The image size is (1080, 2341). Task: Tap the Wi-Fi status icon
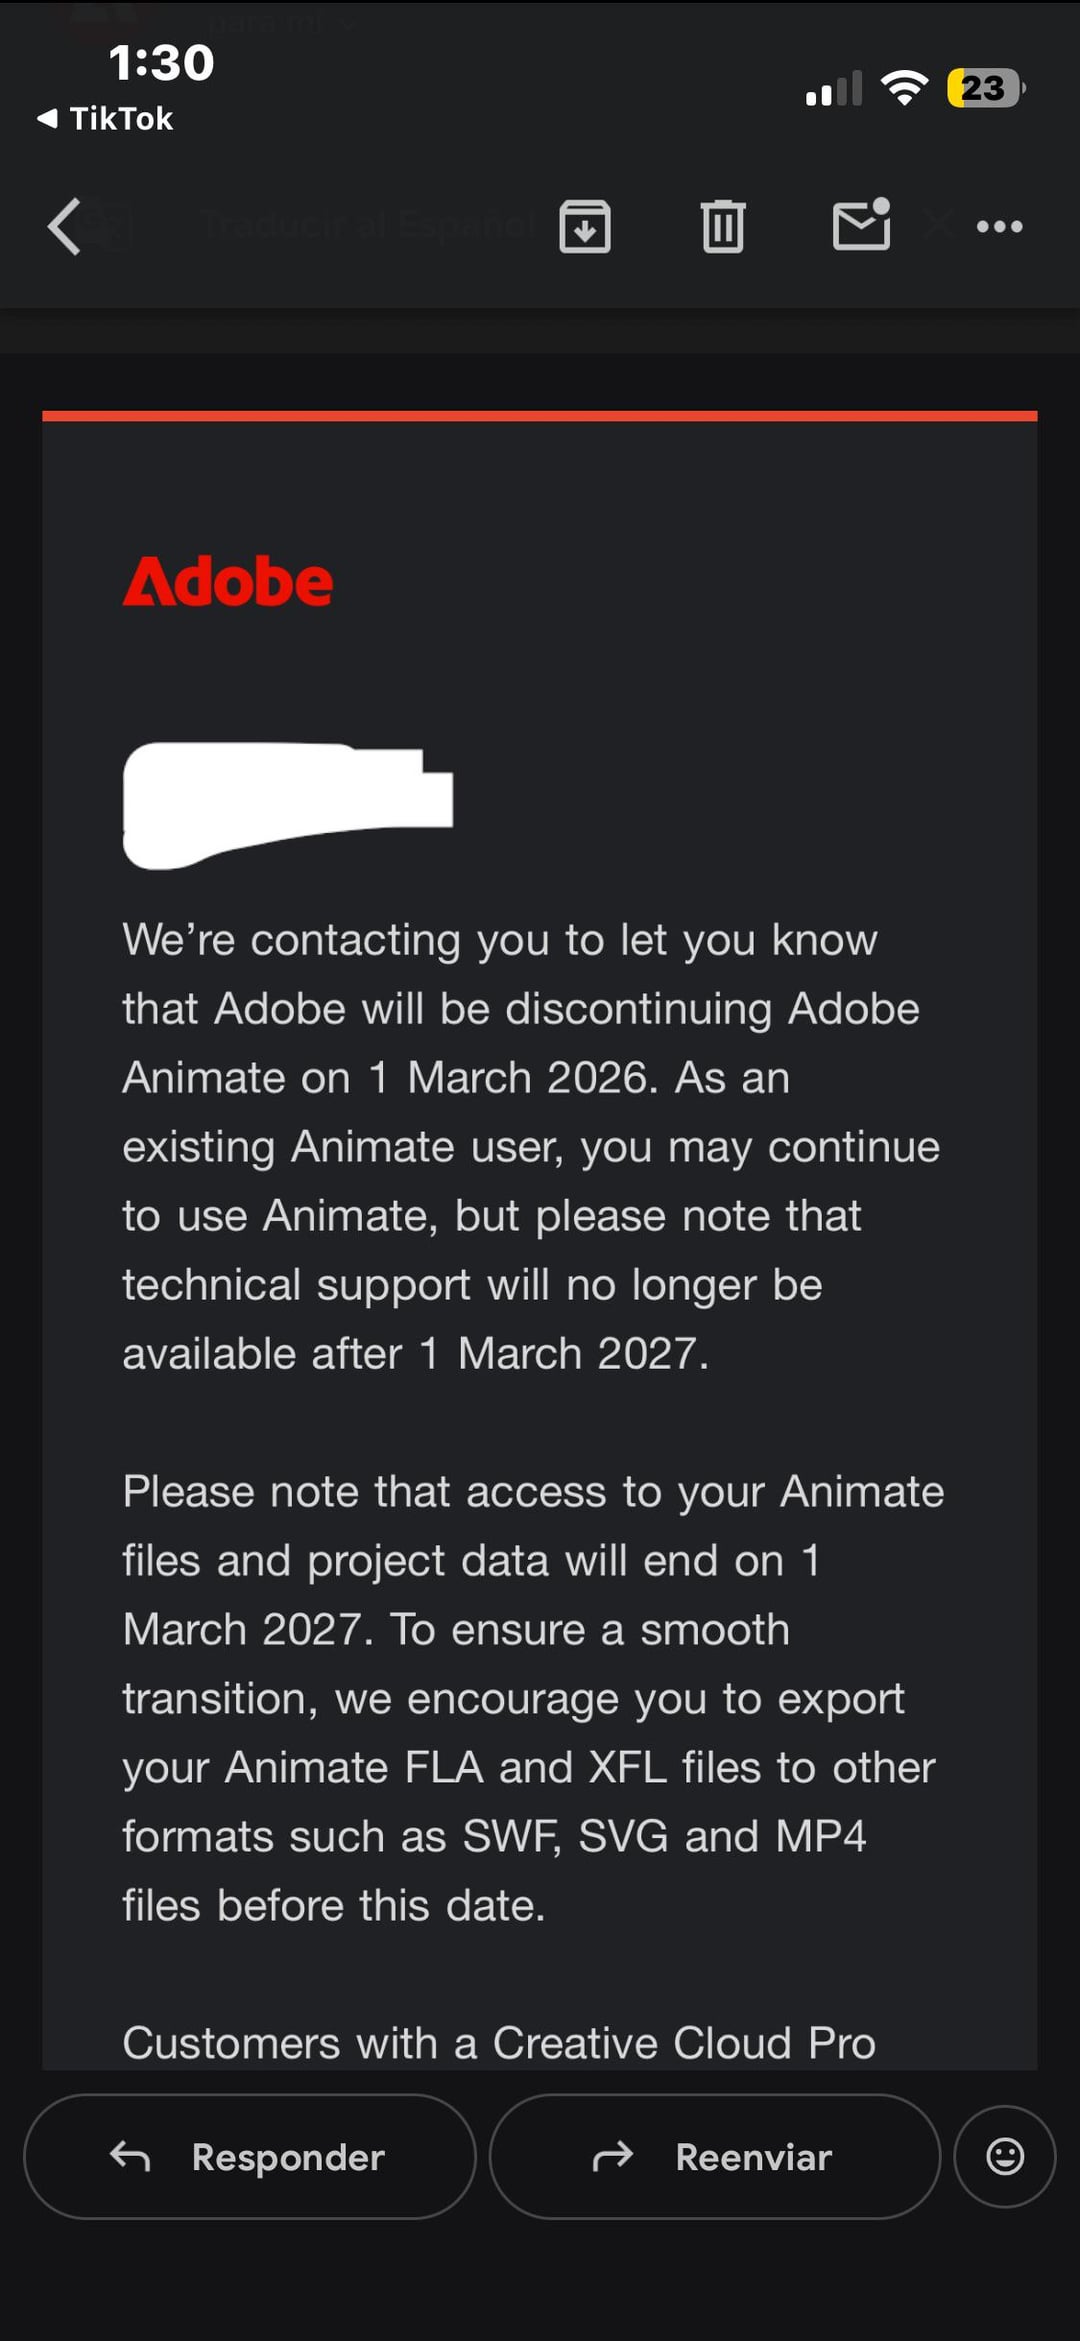point(904,88)
